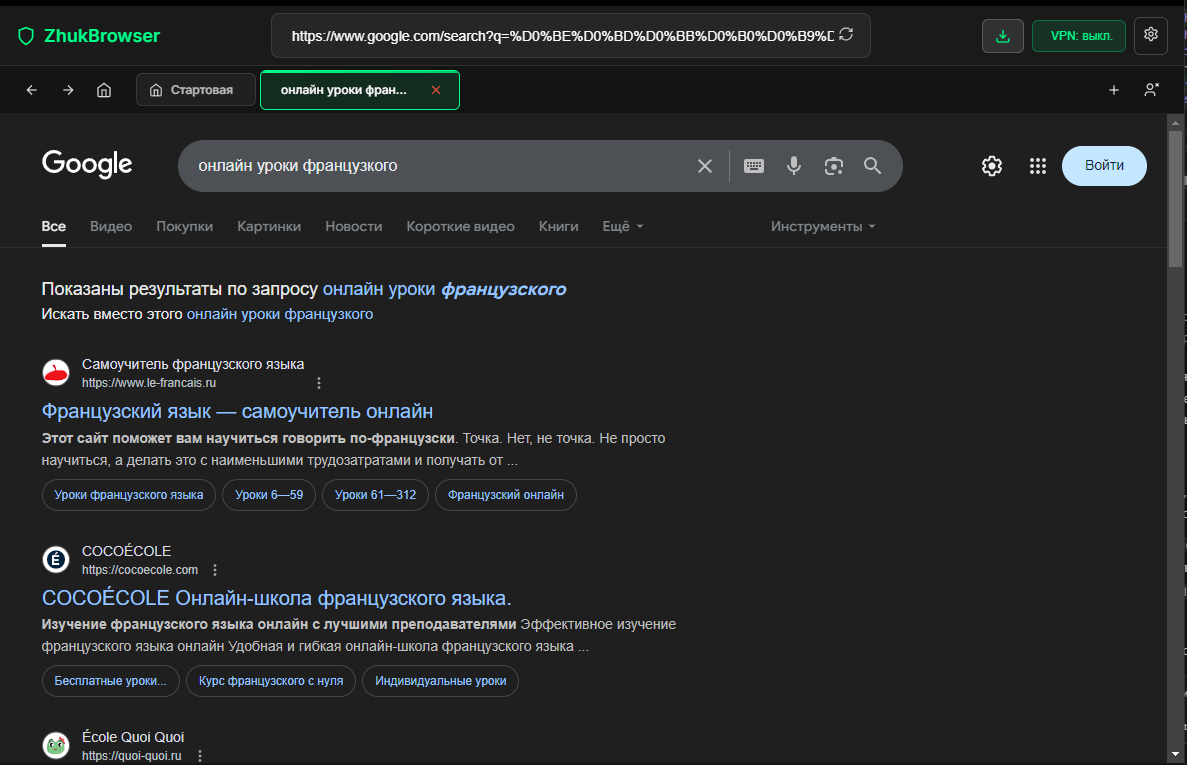The width and height of the screenshot is (1187, 765).
Task: Expand the Ещё dropdown
Action: (622, 226)
